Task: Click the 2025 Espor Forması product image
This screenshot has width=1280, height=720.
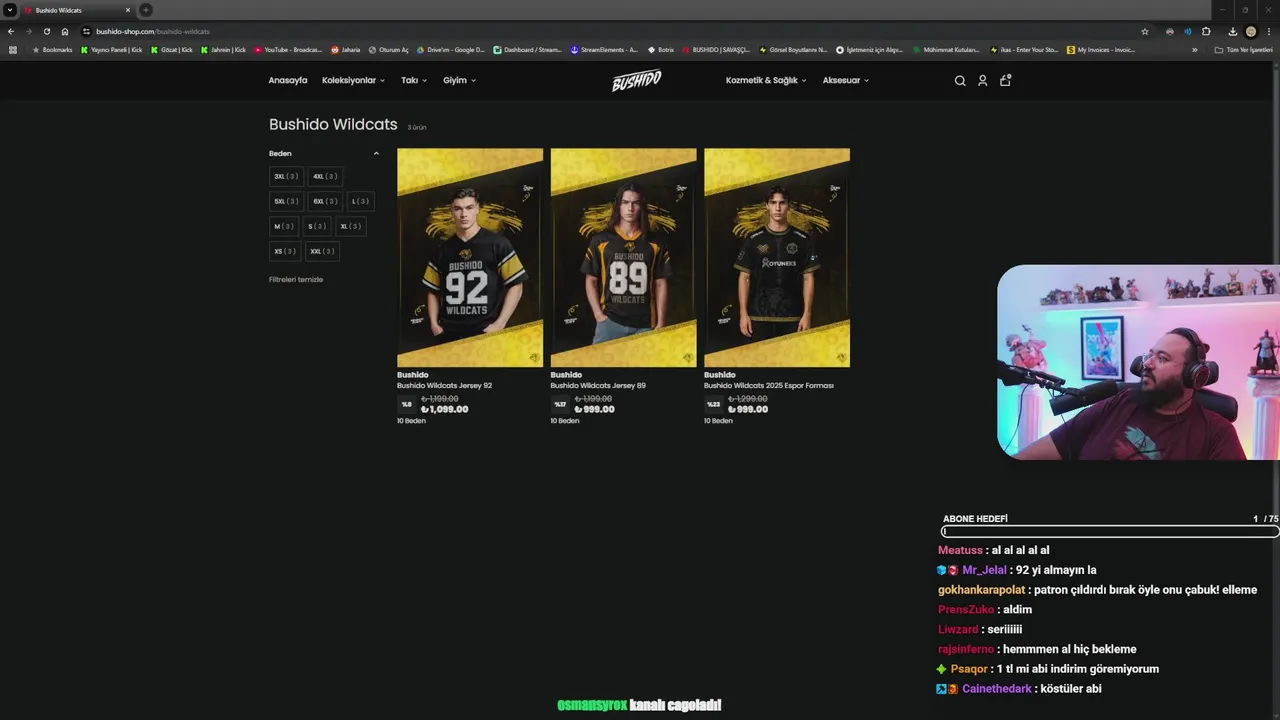Action: (777, 258)
